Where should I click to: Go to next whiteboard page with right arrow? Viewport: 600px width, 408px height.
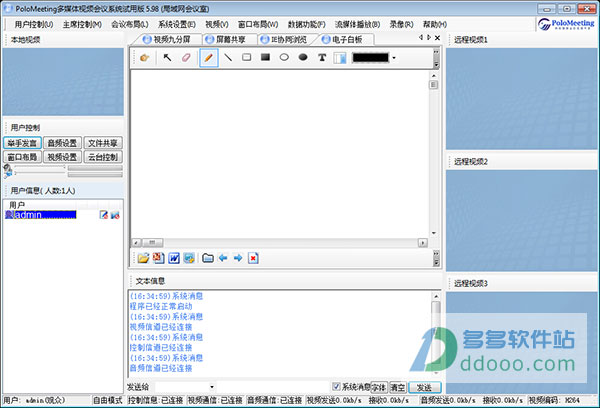tap(238, 258)
